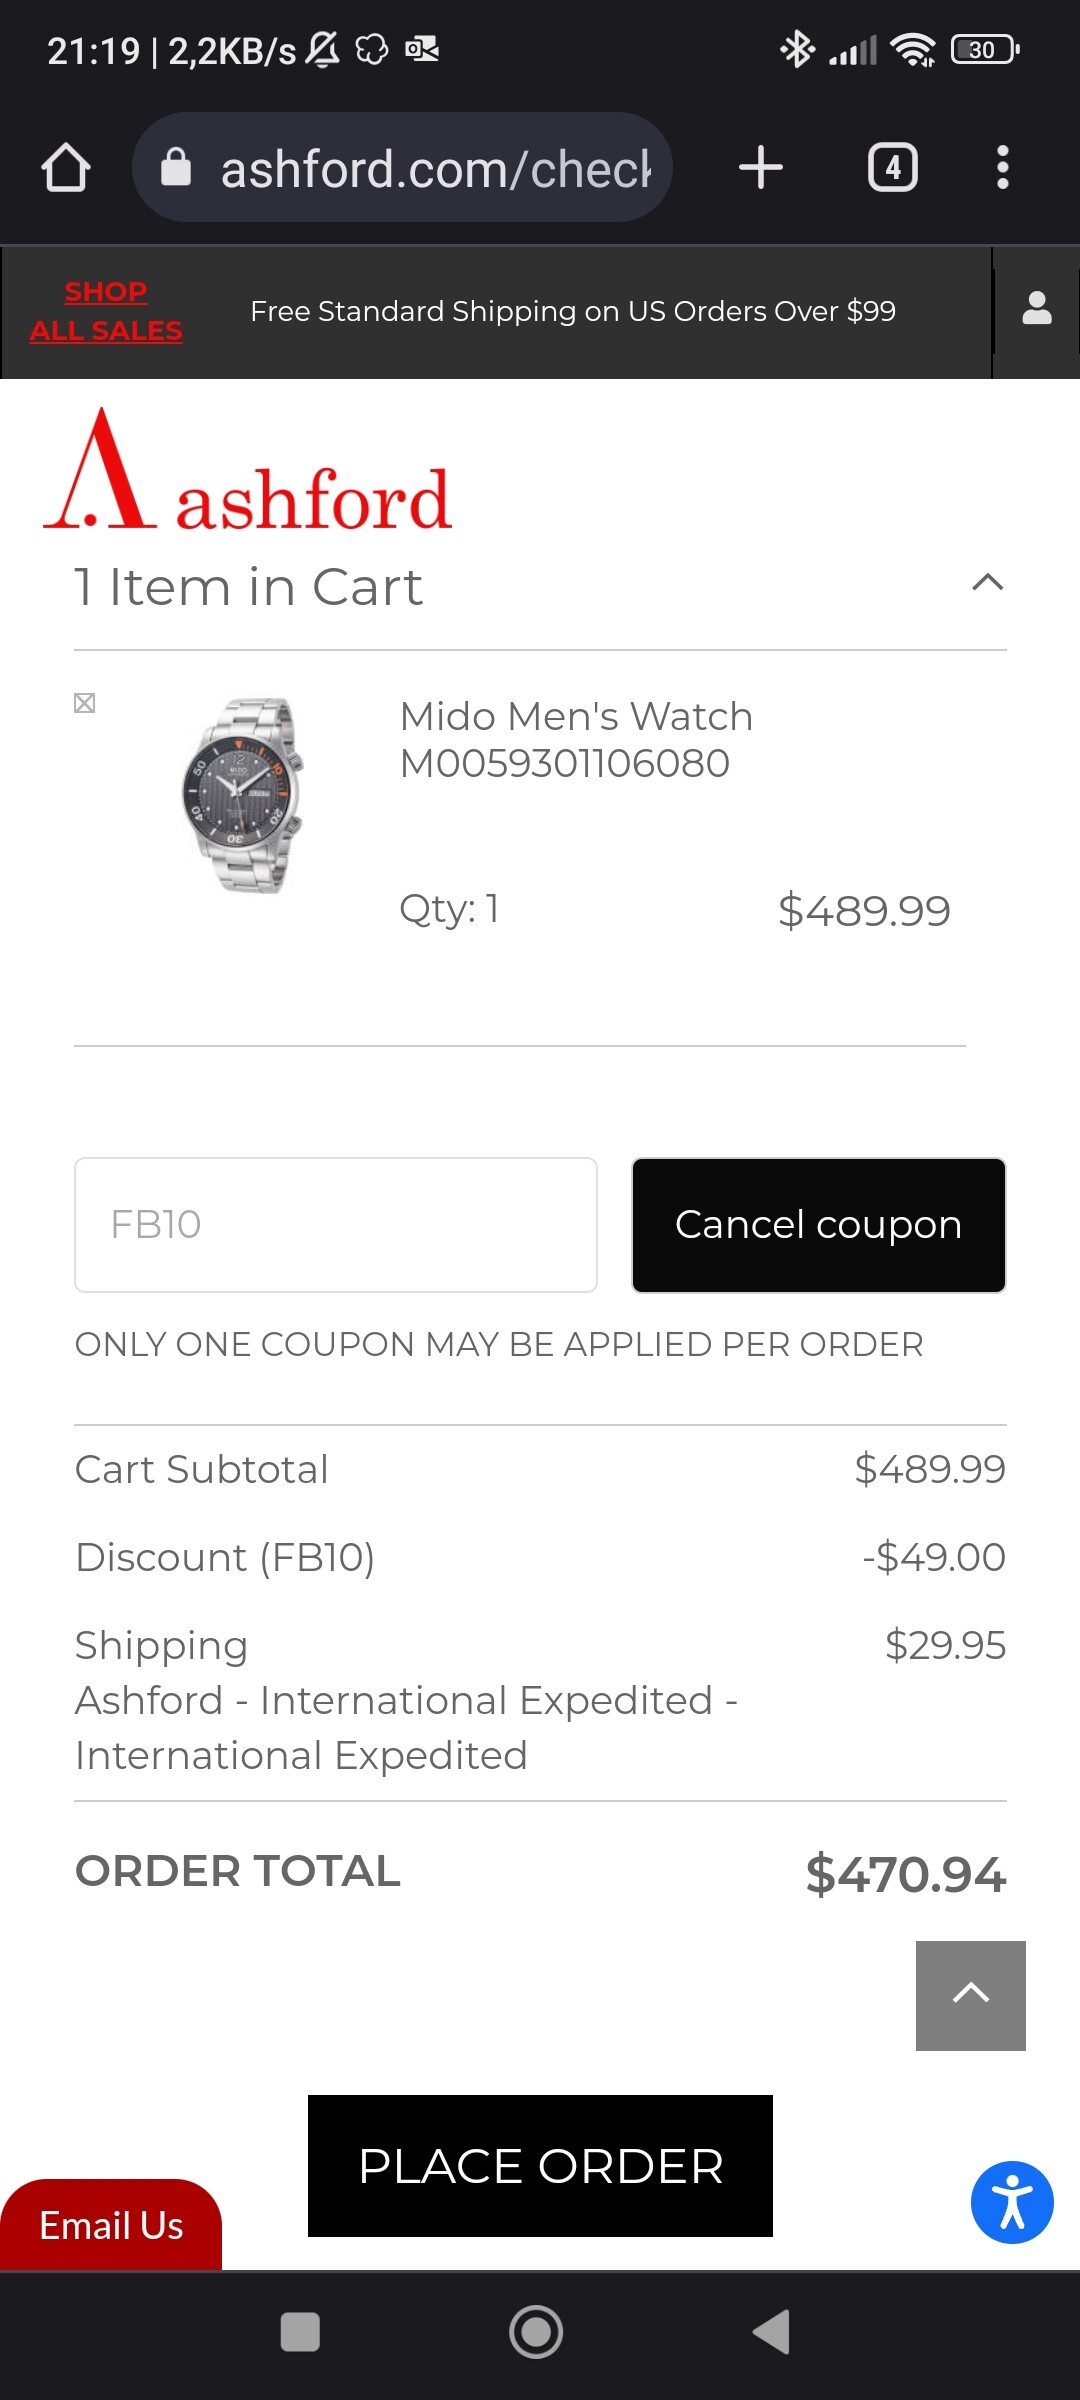
Task: Follow the Shop All Sales link
Action: [x=106, y=311]
